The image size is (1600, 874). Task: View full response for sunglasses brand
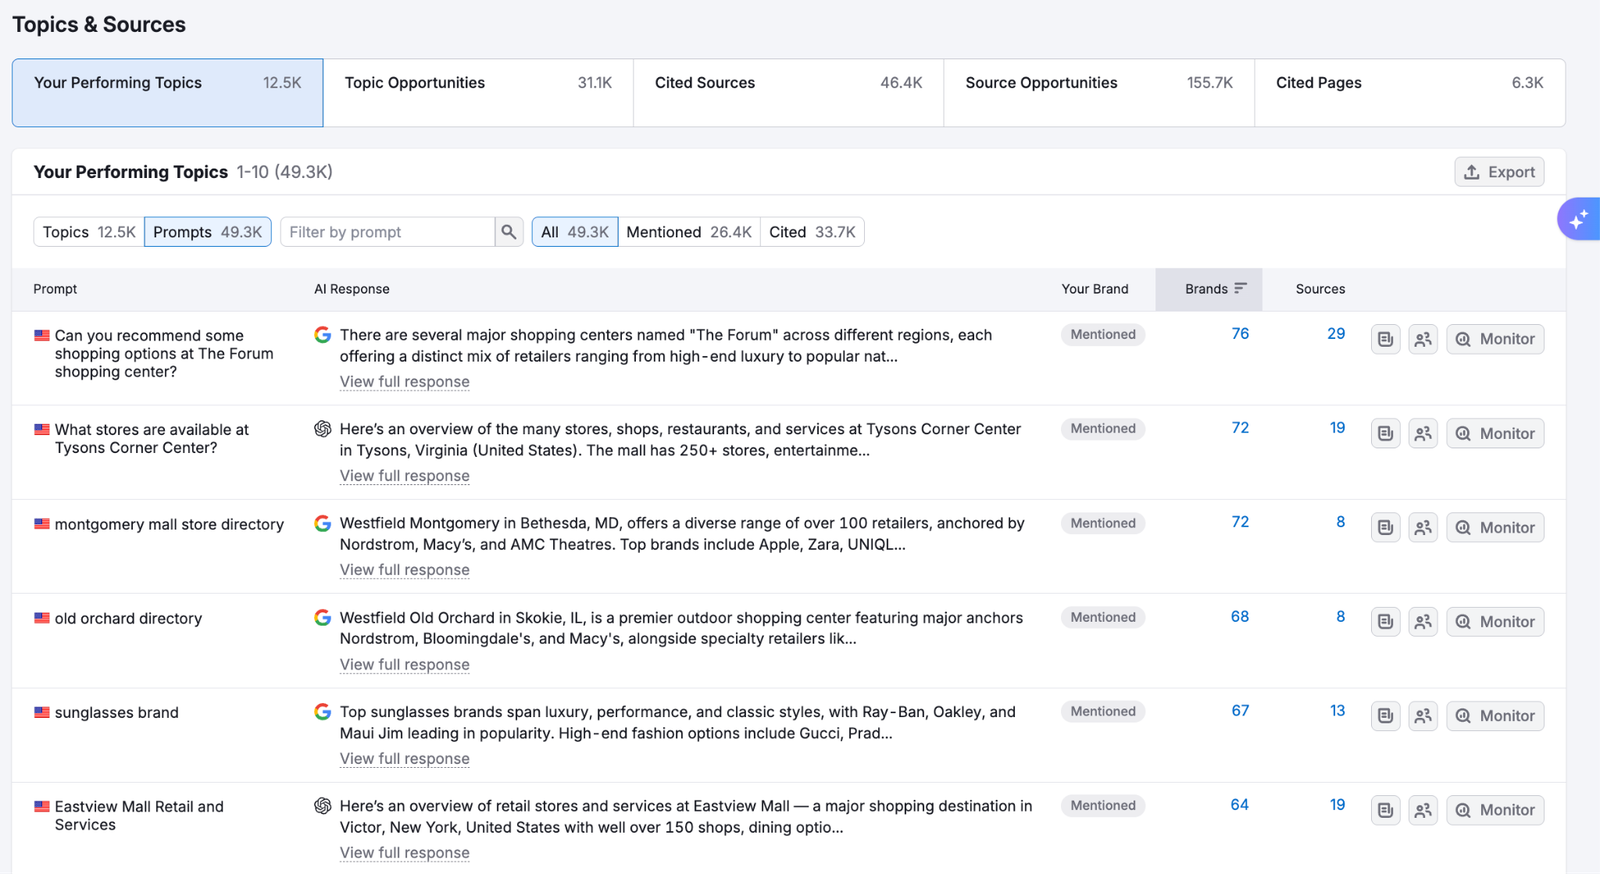click(404, 759)
